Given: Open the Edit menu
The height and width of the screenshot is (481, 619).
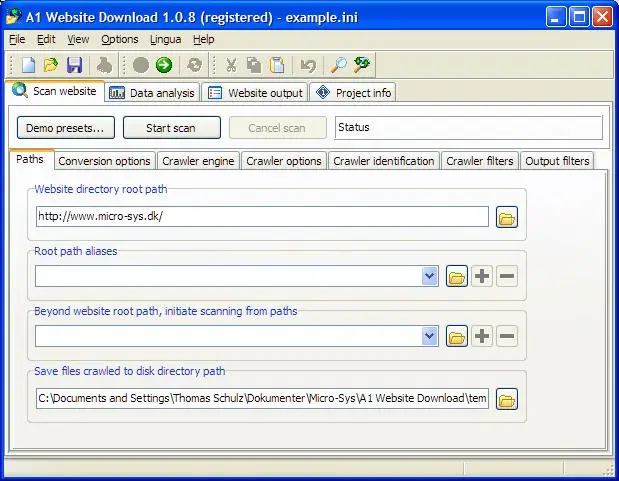Looking at the screenshot, I should (46, 39).
